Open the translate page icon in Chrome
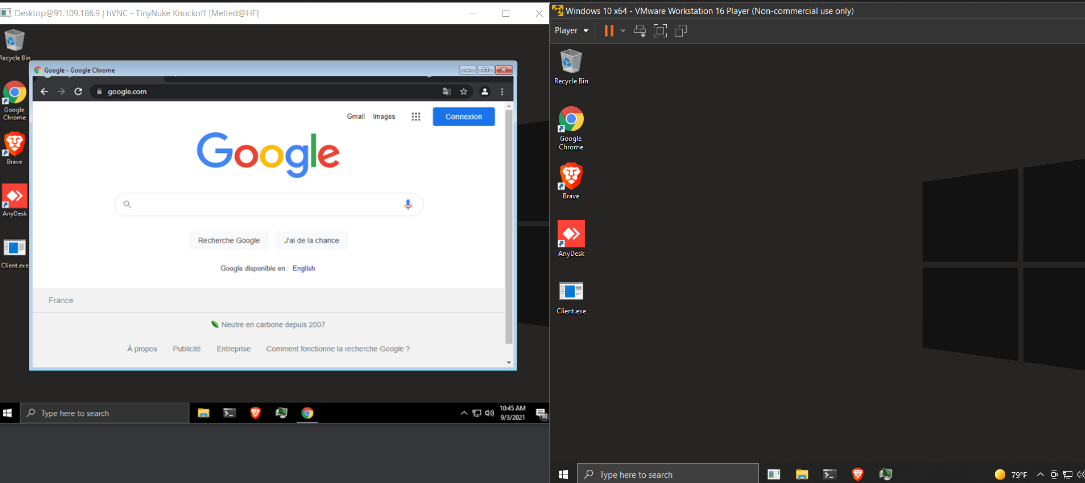This screenshot has width=1085, height=483. pyautogui.click(x=446, y=91)
